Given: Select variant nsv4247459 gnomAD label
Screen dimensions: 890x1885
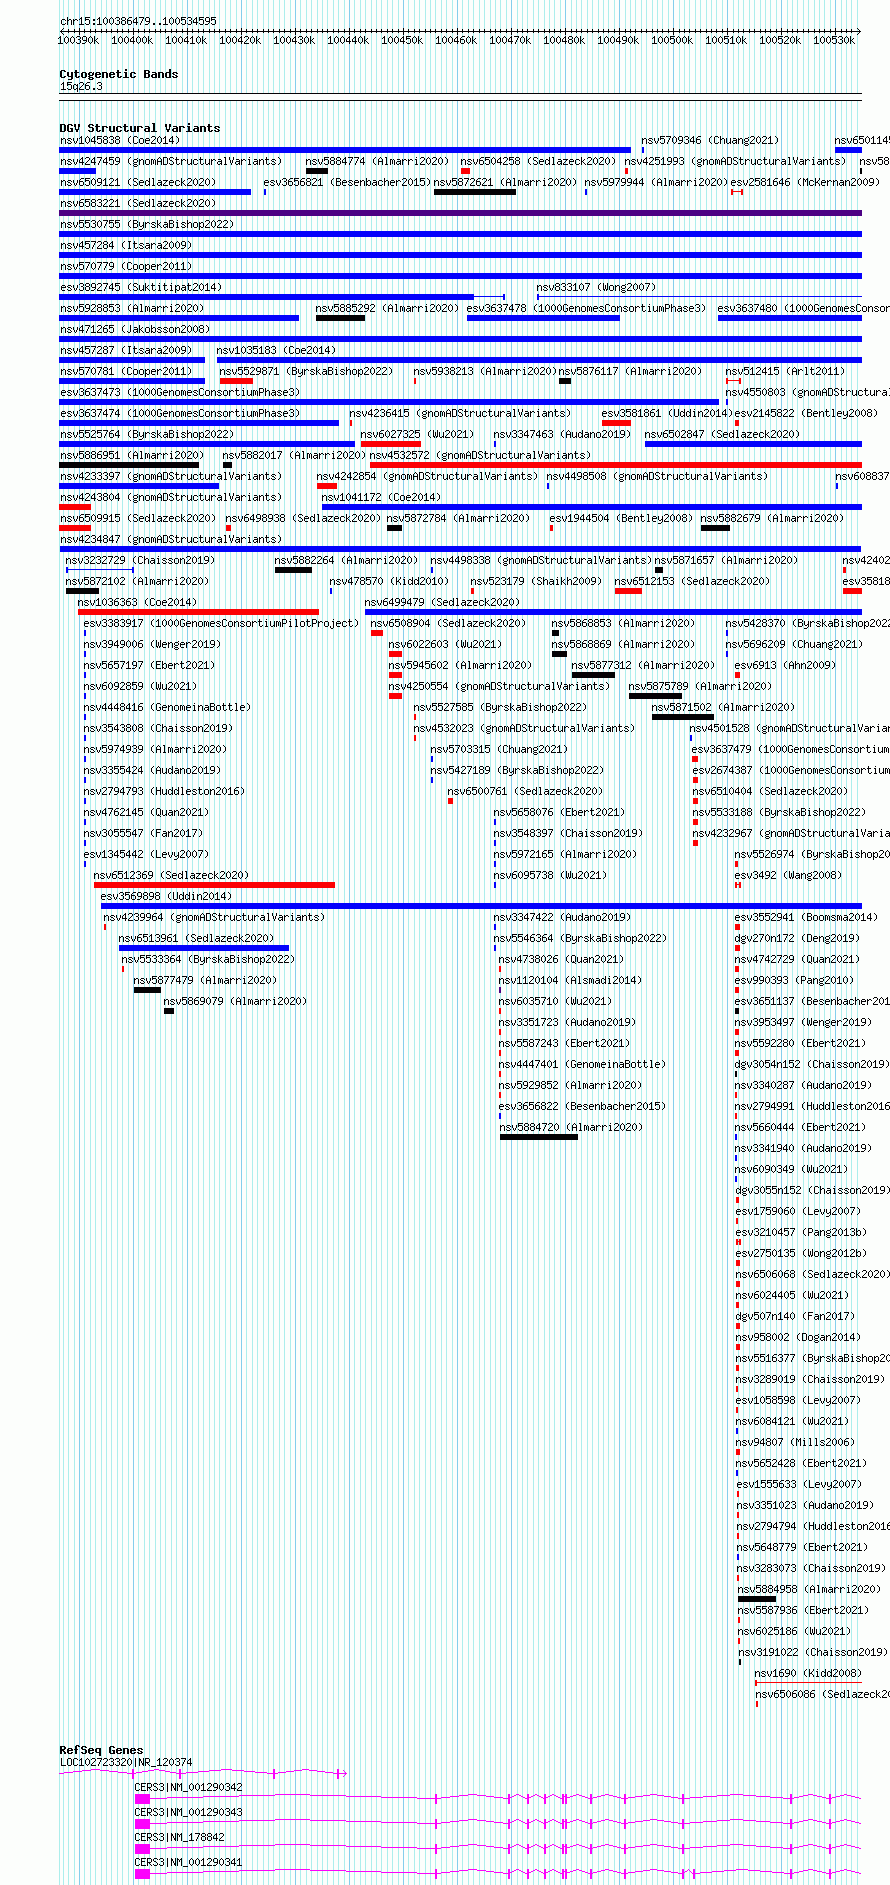Looking at the screenshot, I should click(x=171, y=161).
